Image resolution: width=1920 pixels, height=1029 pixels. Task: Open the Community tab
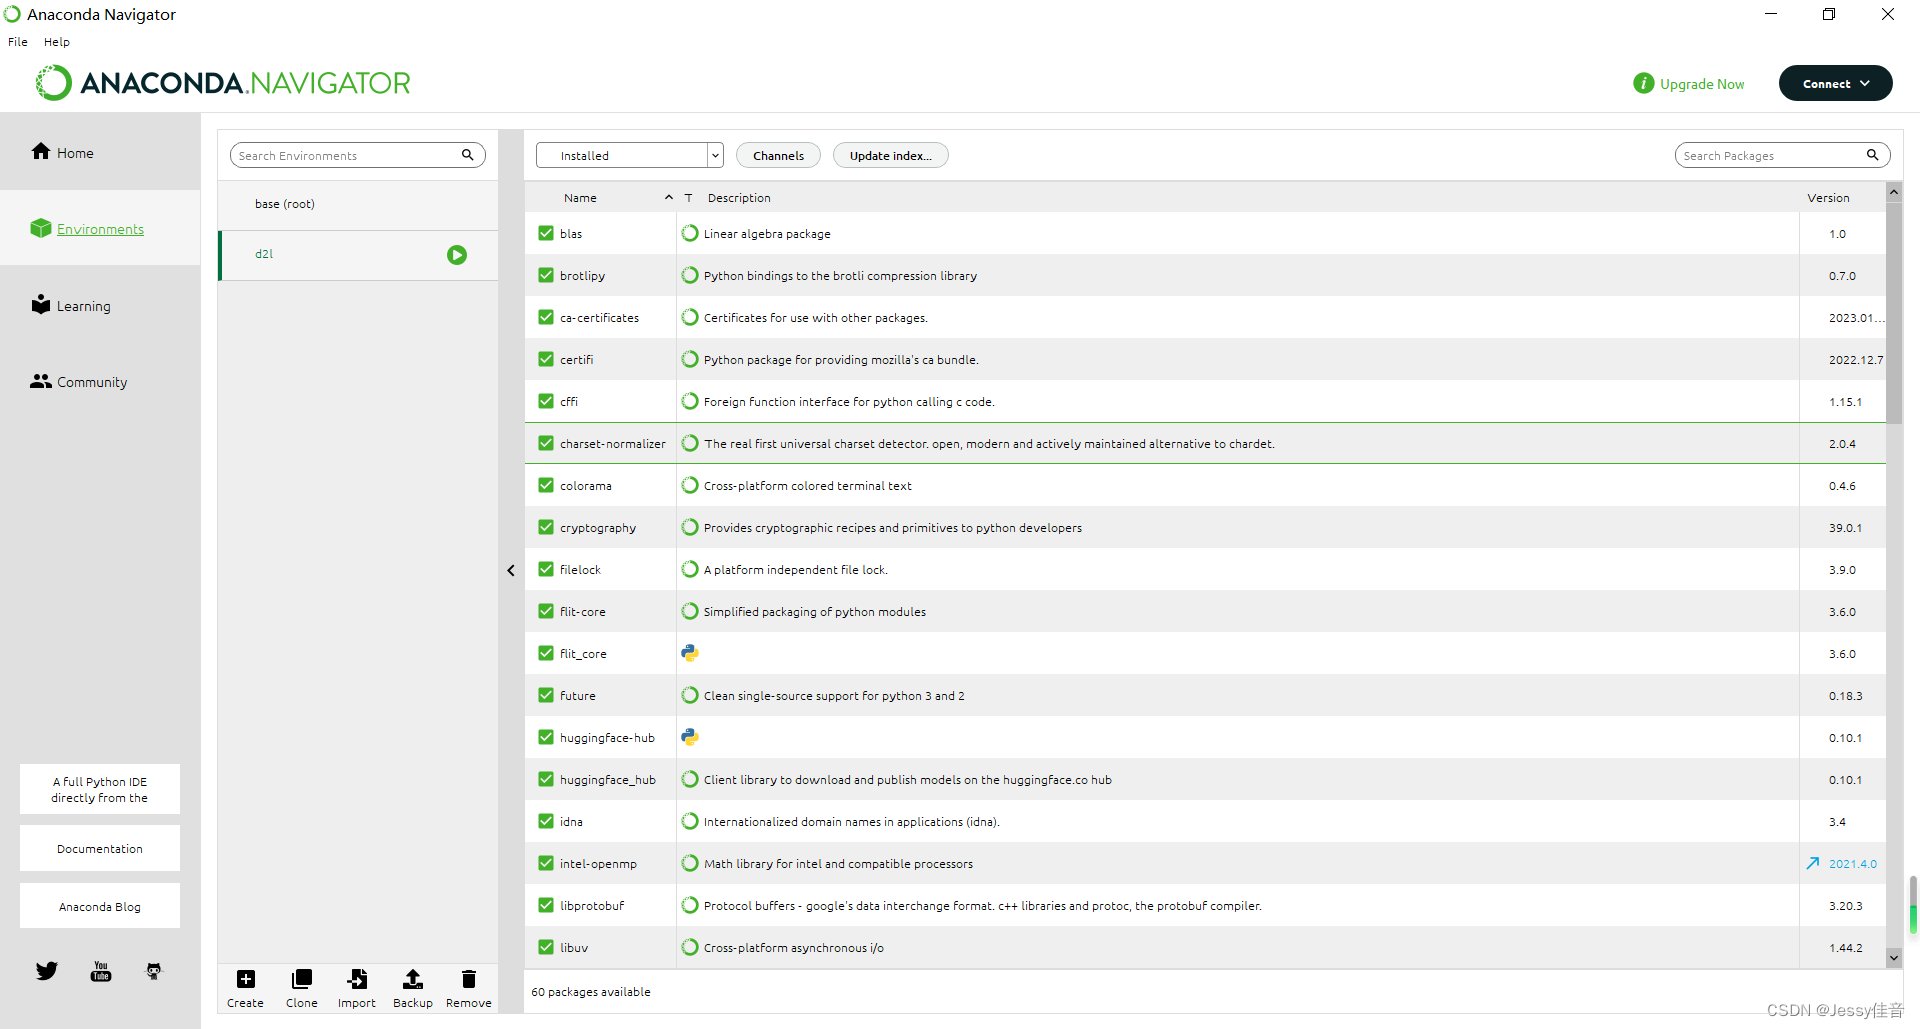click(x=100, y=381)
